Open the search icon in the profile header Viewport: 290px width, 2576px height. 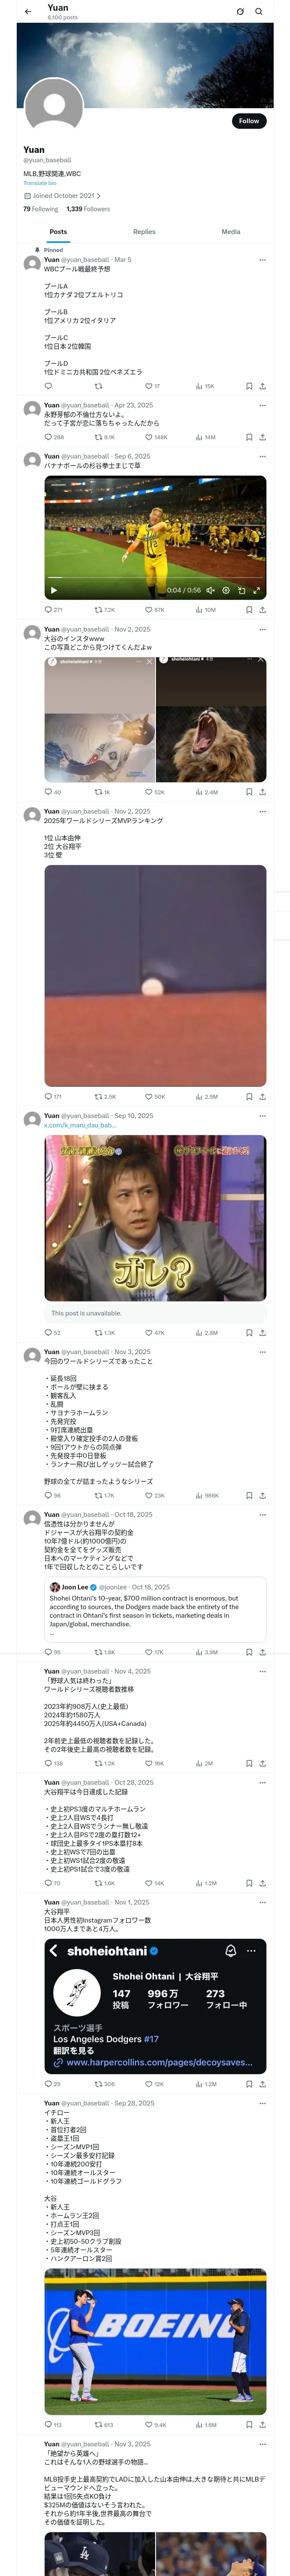(259, 12)
